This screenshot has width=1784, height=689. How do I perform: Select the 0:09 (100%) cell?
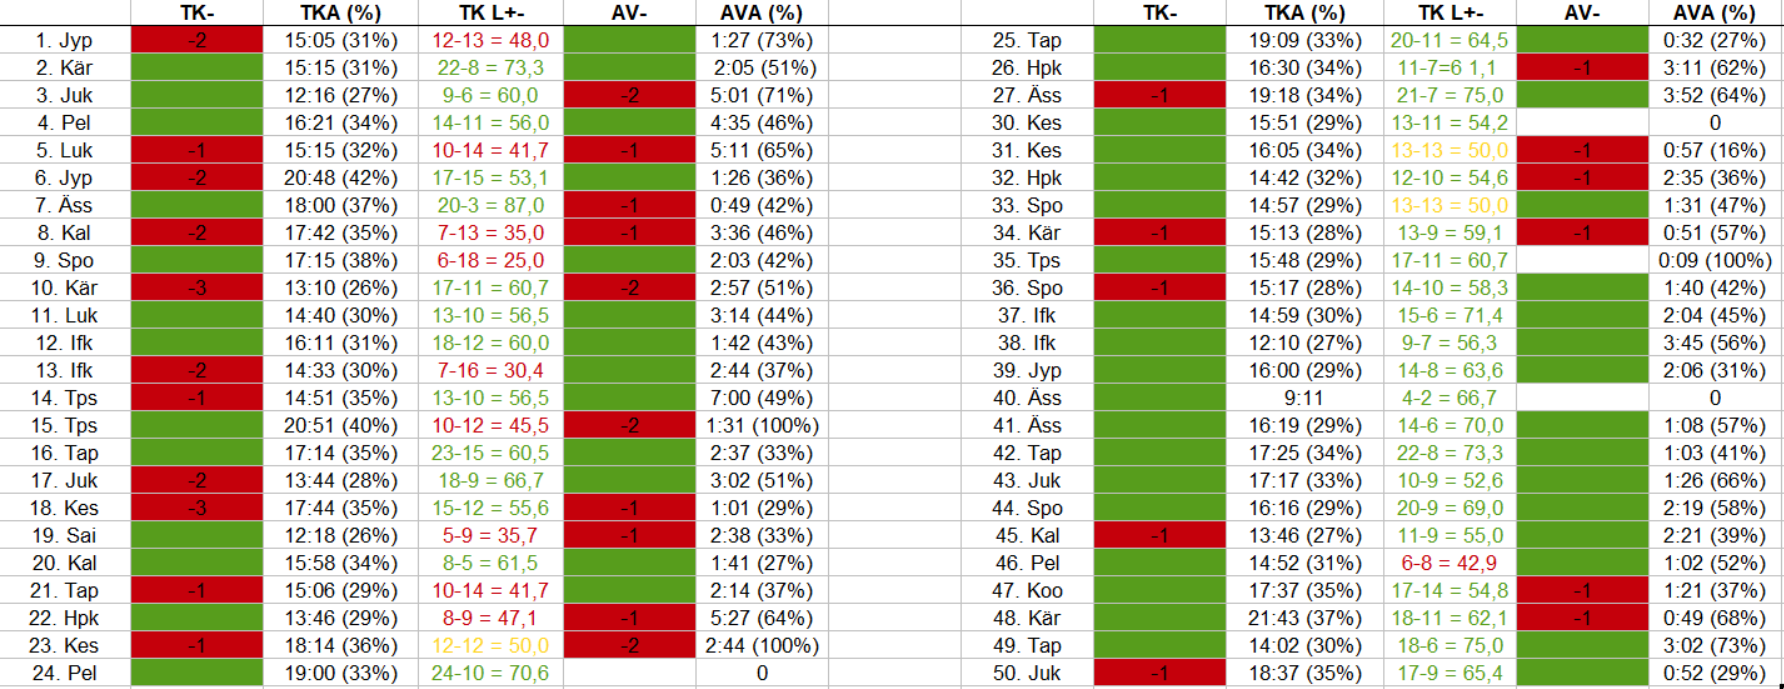(1714, 261)
